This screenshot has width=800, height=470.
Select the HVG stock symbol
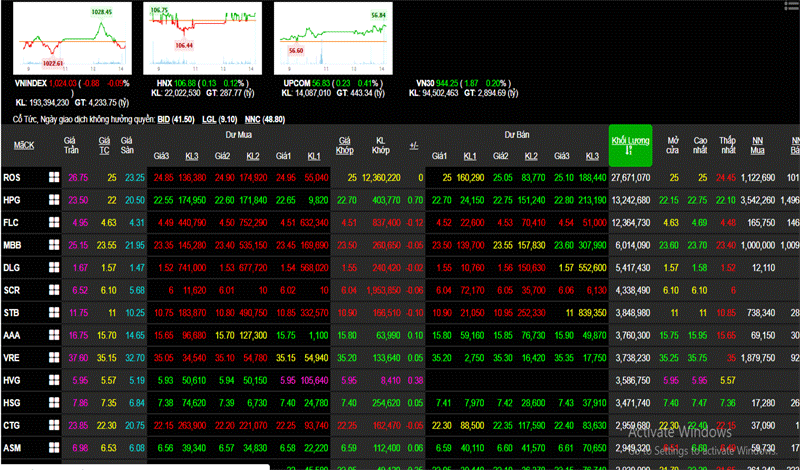coord(12,380)
